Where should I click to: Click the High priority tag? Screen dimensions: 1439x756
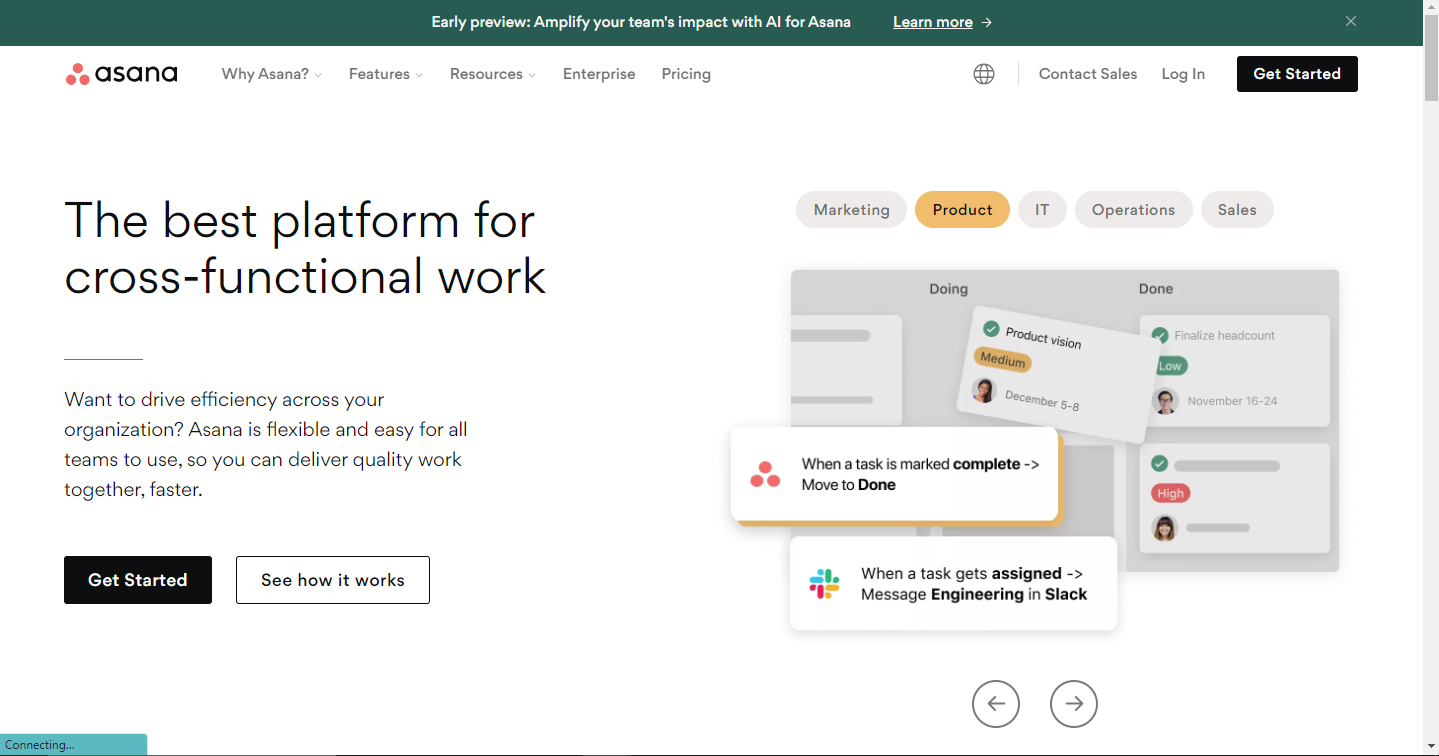pos(1171,493)
